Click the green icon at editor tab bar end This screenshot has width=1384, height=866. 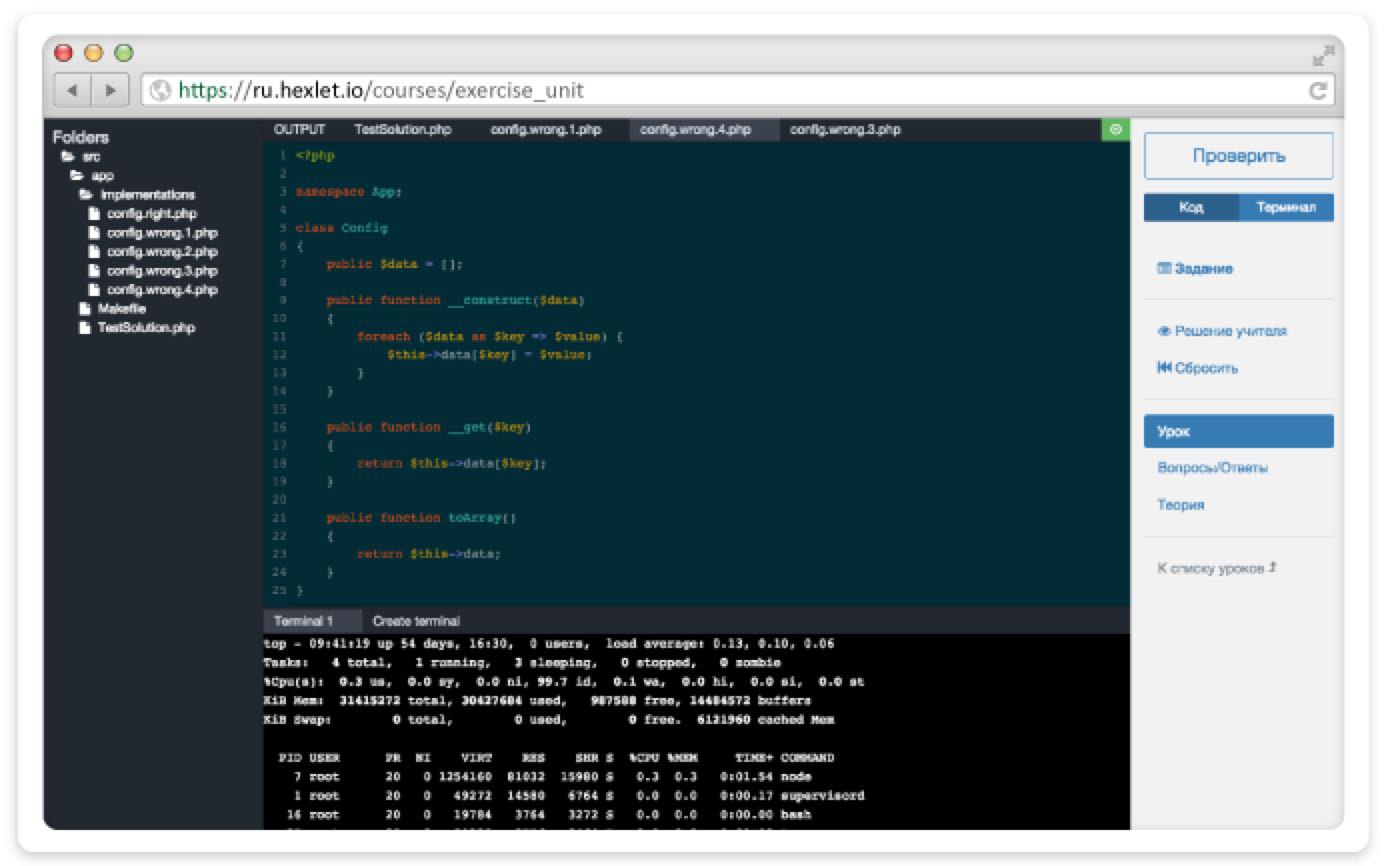coord(1115,129)
